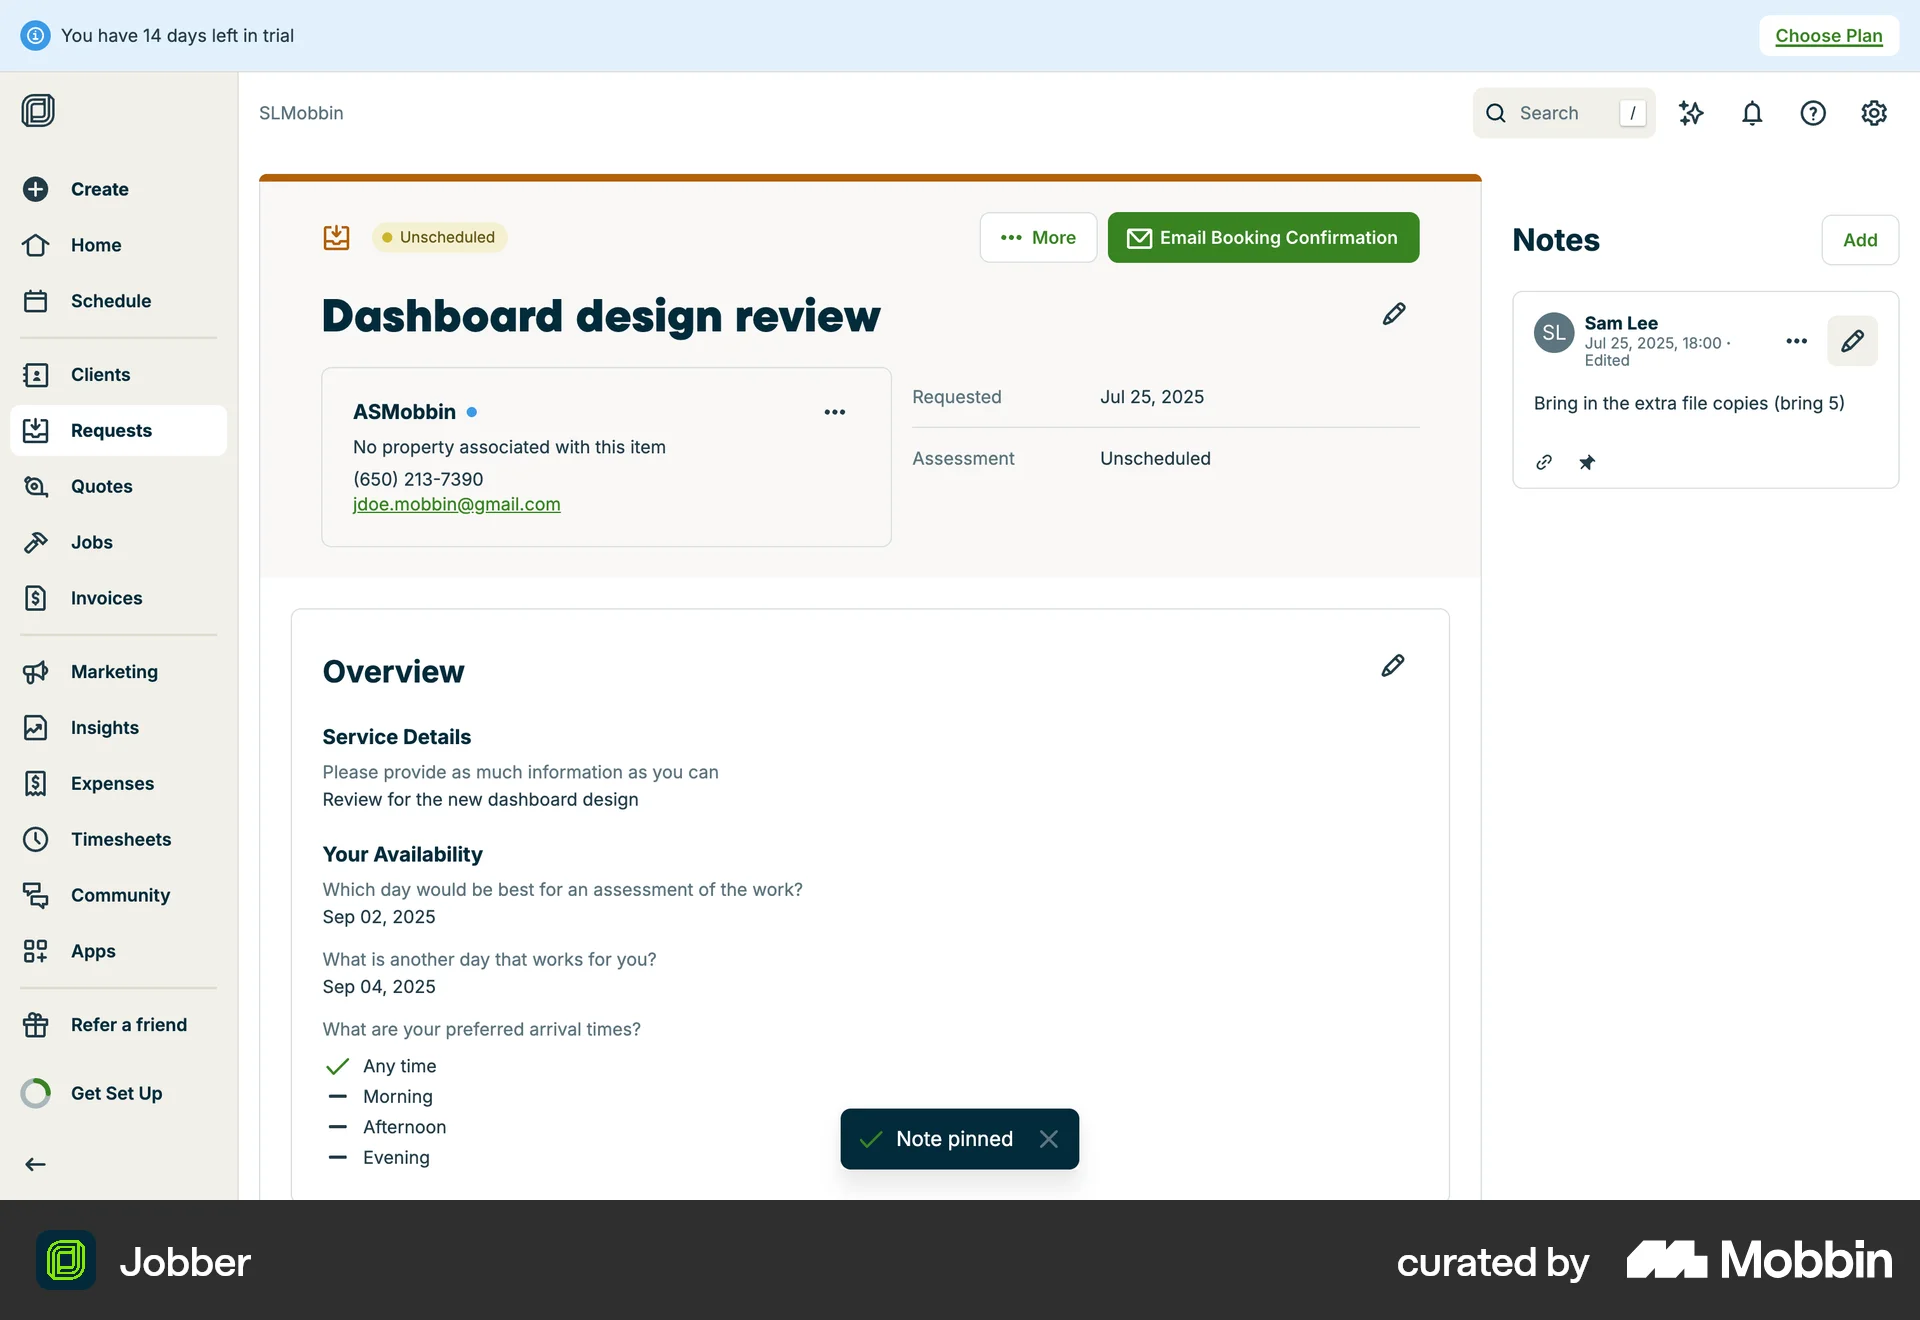Viewport: 1920px width, 1320px height.
Task: Select Clients in the sidebar navigation
Action: (101, 374)
